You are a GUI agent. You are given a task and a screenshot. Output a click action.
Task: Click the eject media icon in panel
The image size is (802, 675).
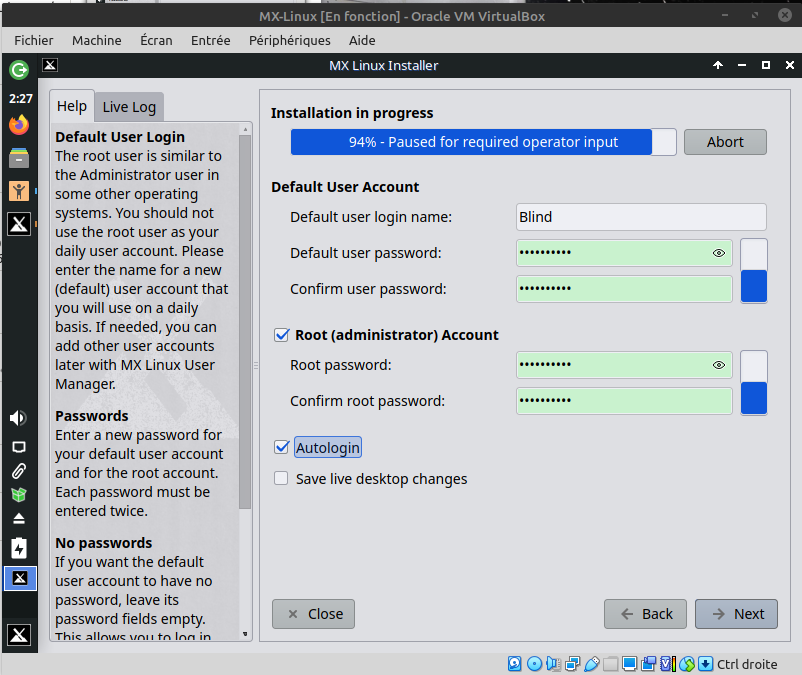(x=18, y=519)
